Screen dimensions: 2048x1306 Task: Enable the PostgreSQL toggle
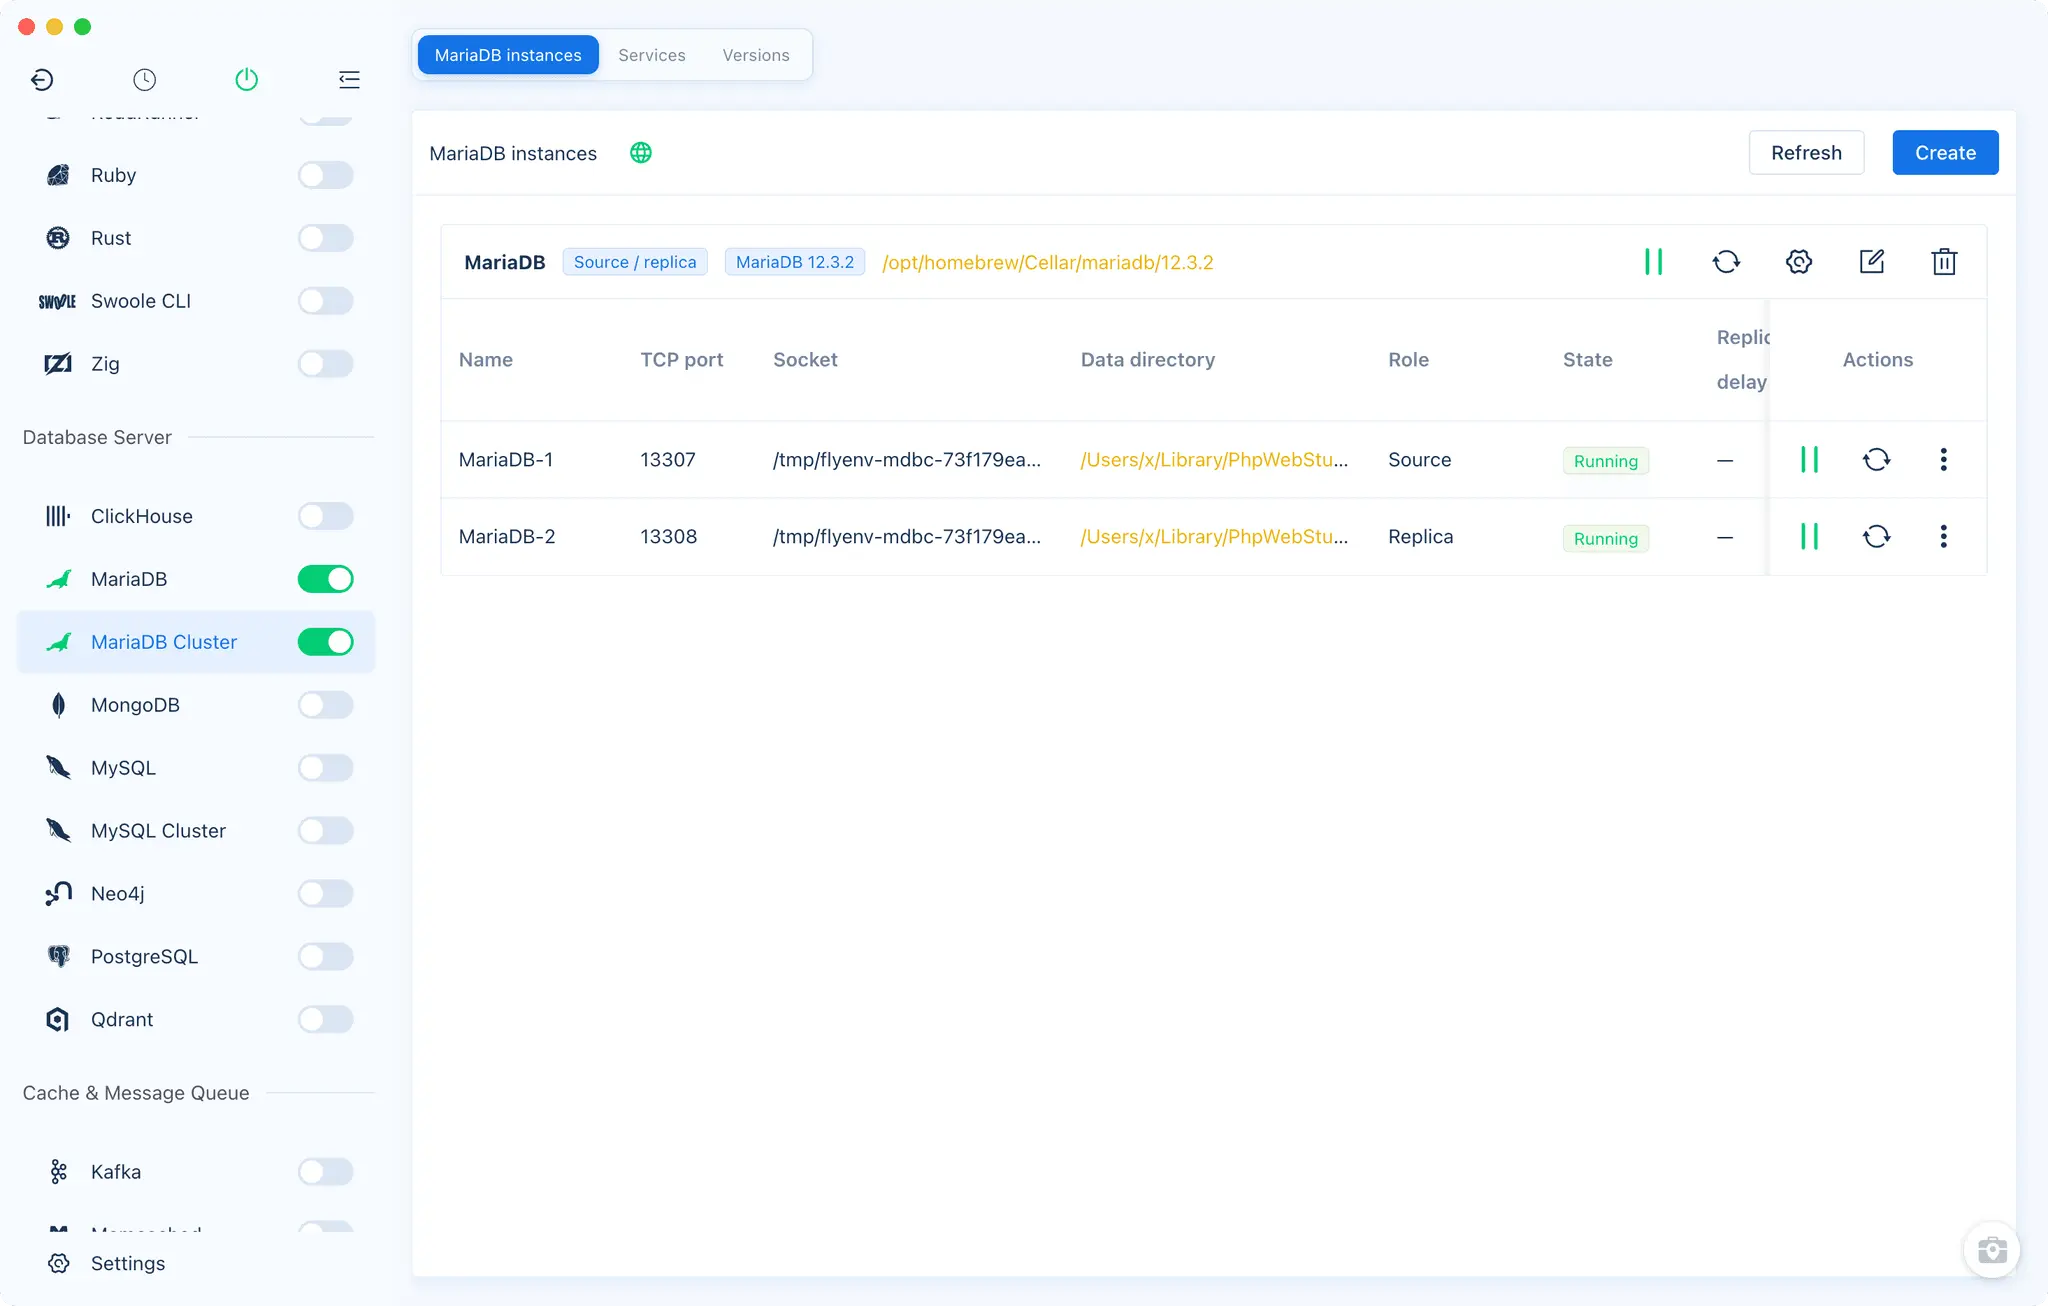325,957
